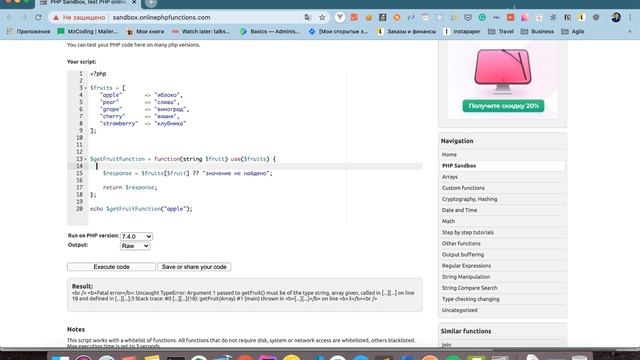Click Save or share your code button
The height and width of the screenshot is (360, 640).
click(x=194, y=267)
